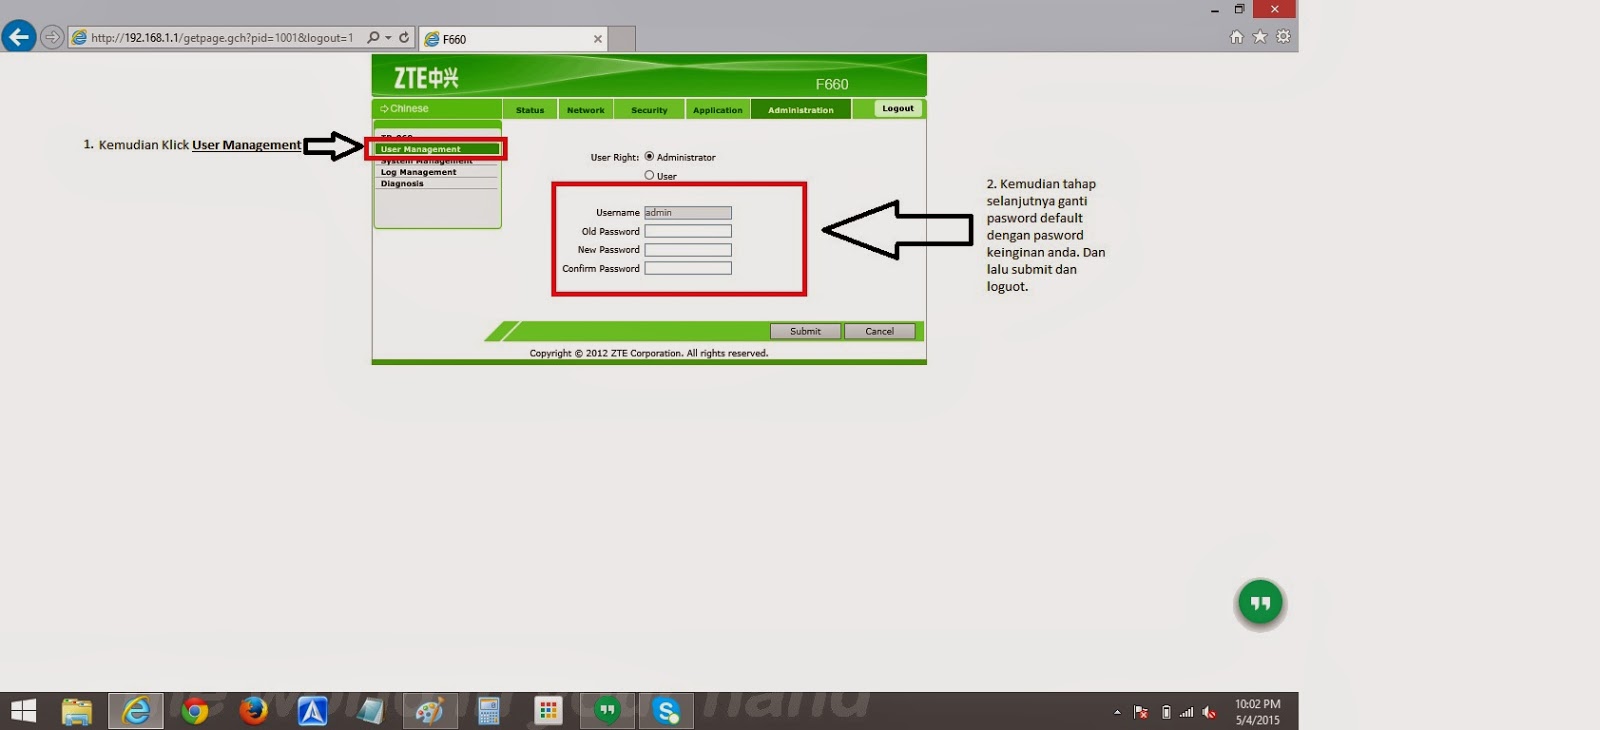Click the battery status tray icon
This screenshot has width=1600, height=730.
click(1166, 712)
